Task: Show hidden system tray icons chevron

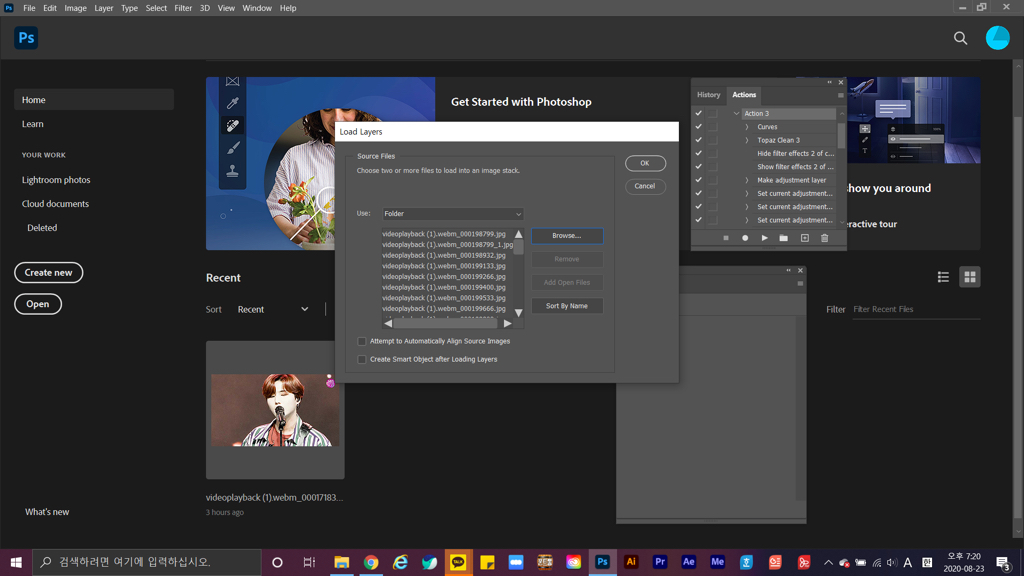Action: (828, 562)
